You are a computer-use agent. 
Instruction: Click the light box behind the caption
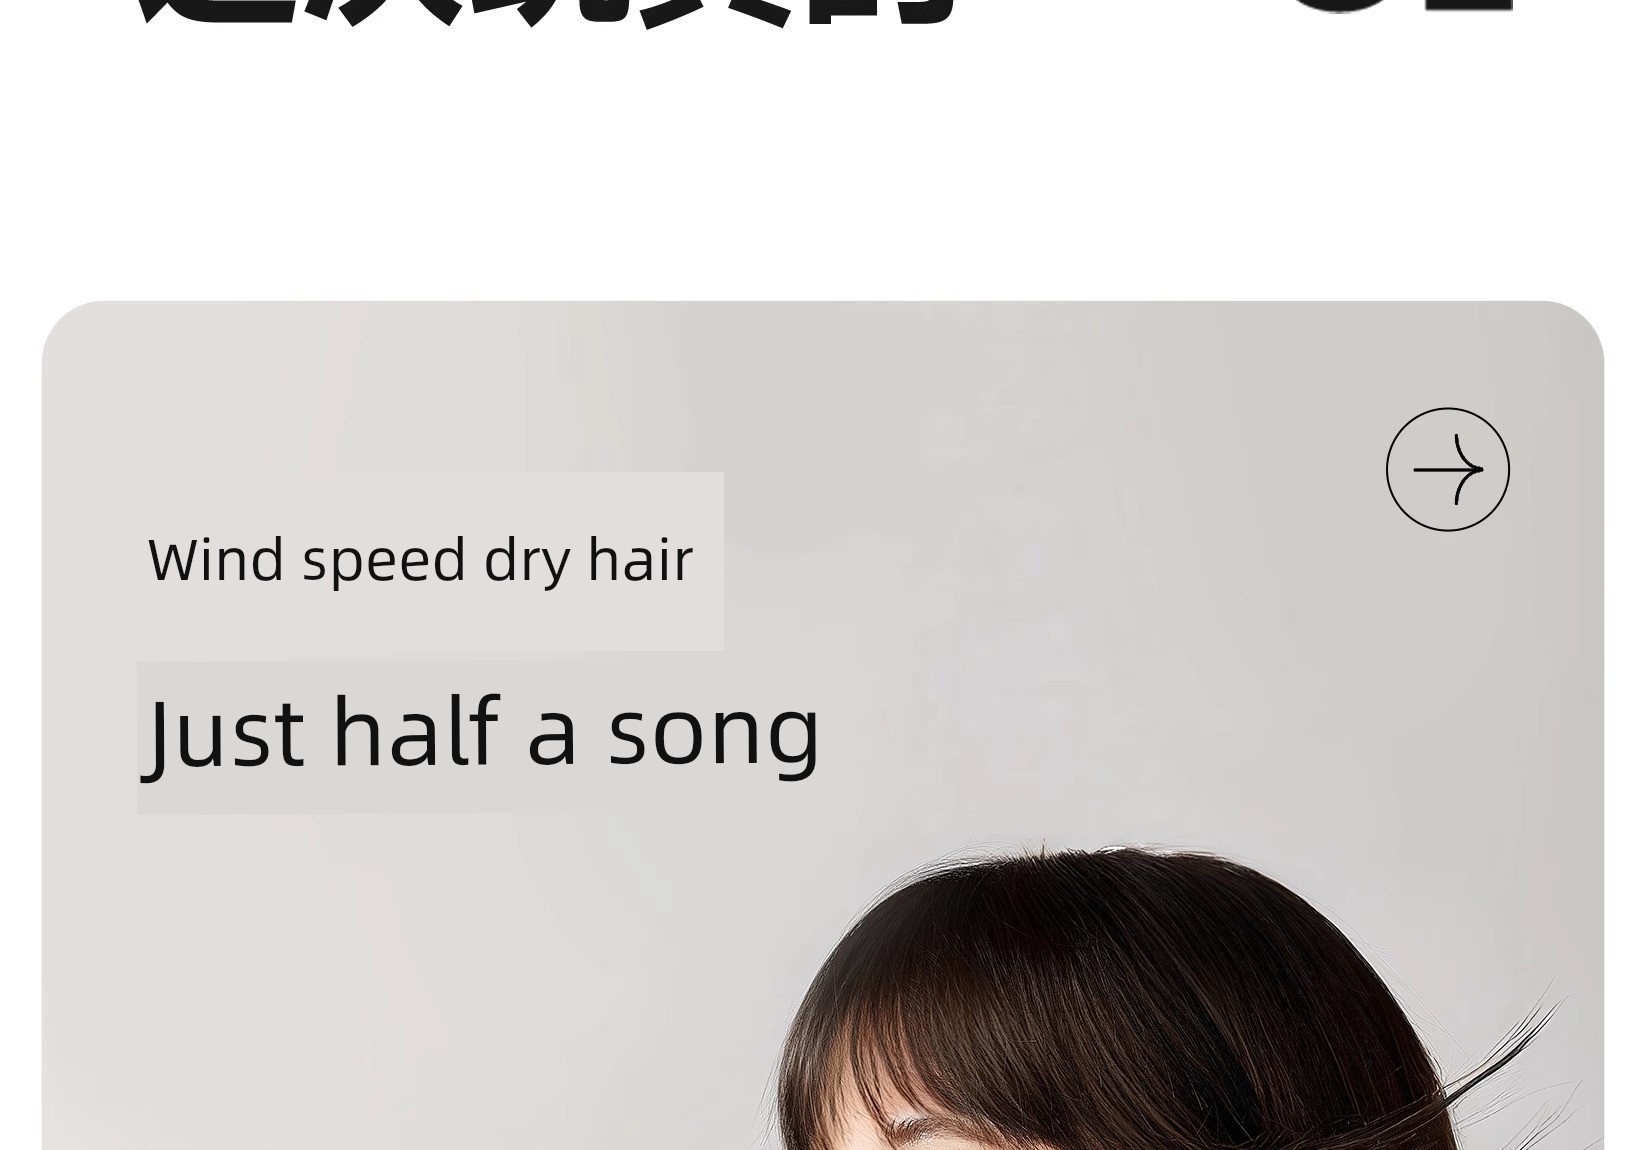[x=430, y=561]
